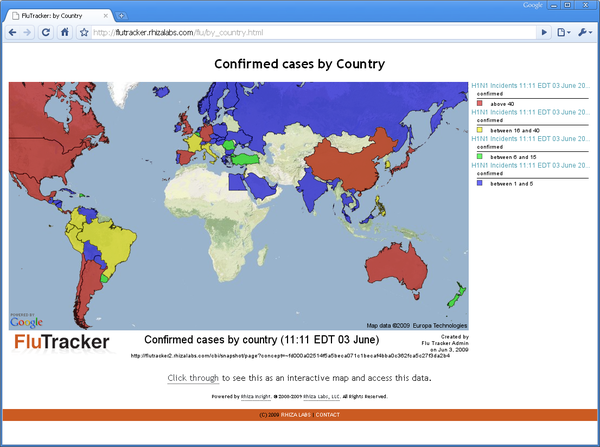This screenshot has height=447, width=600.
Task: Click the address bar URL field
Action: pos(313,33)
